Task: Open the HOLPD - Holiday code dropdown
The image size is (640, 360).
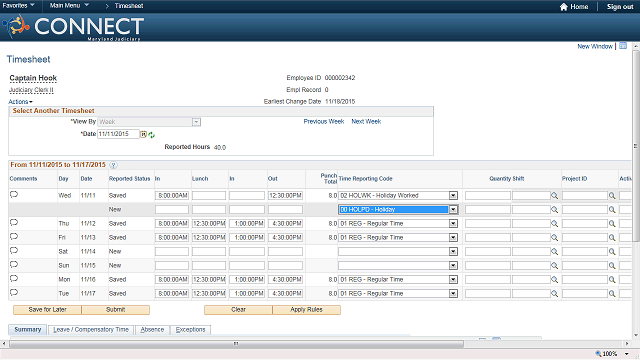Action: coord(453,209)
